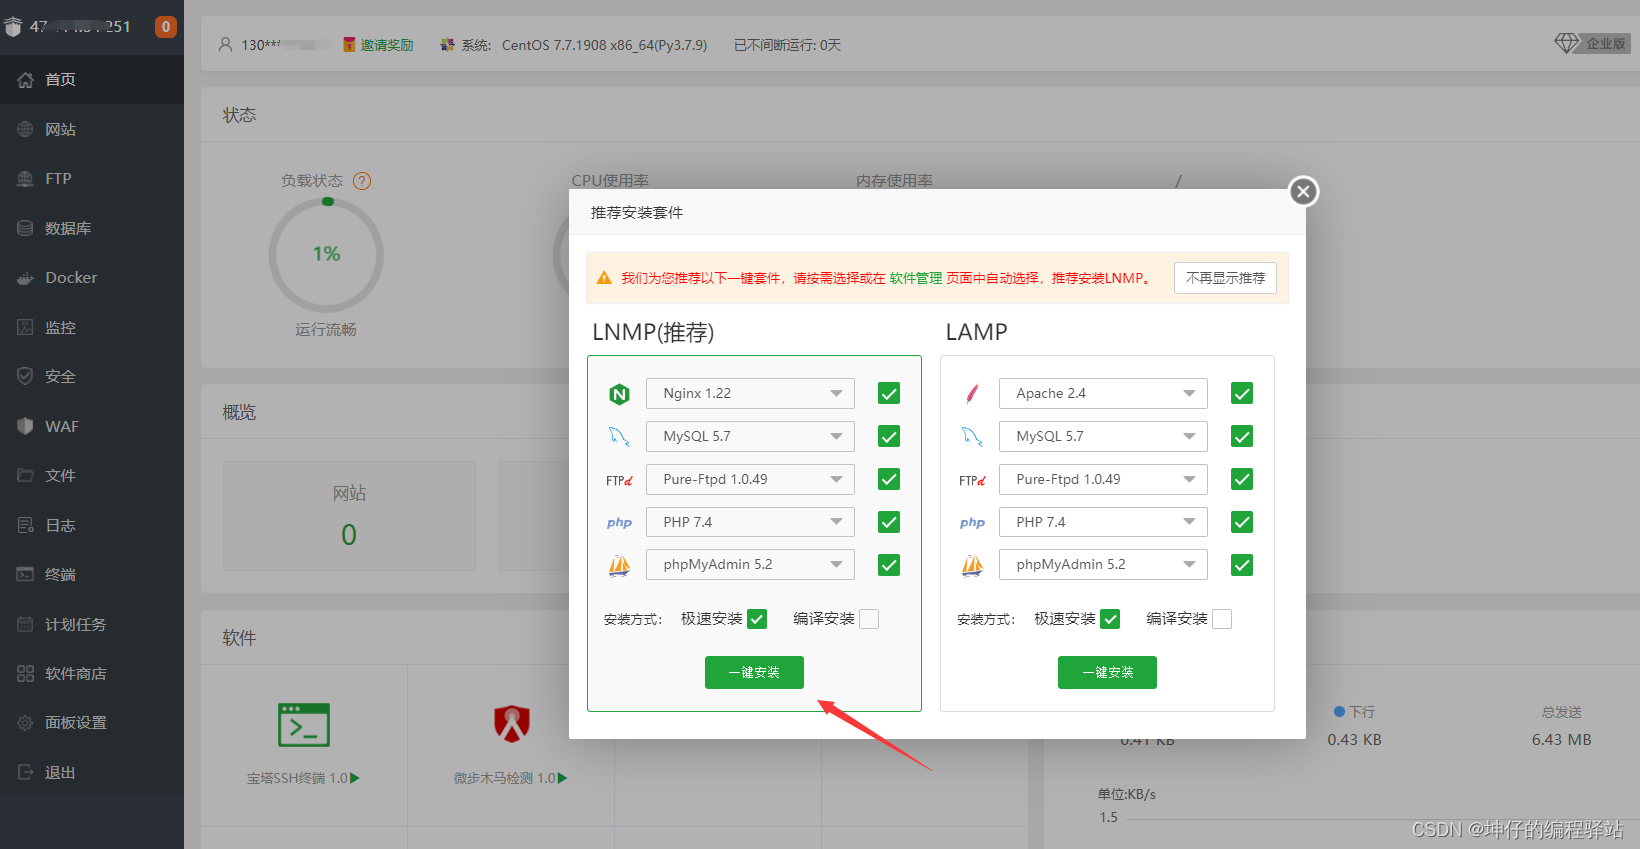Click the 日志 log icon
The height and width of the screenshot is (849, 1640).
point(25,525)
